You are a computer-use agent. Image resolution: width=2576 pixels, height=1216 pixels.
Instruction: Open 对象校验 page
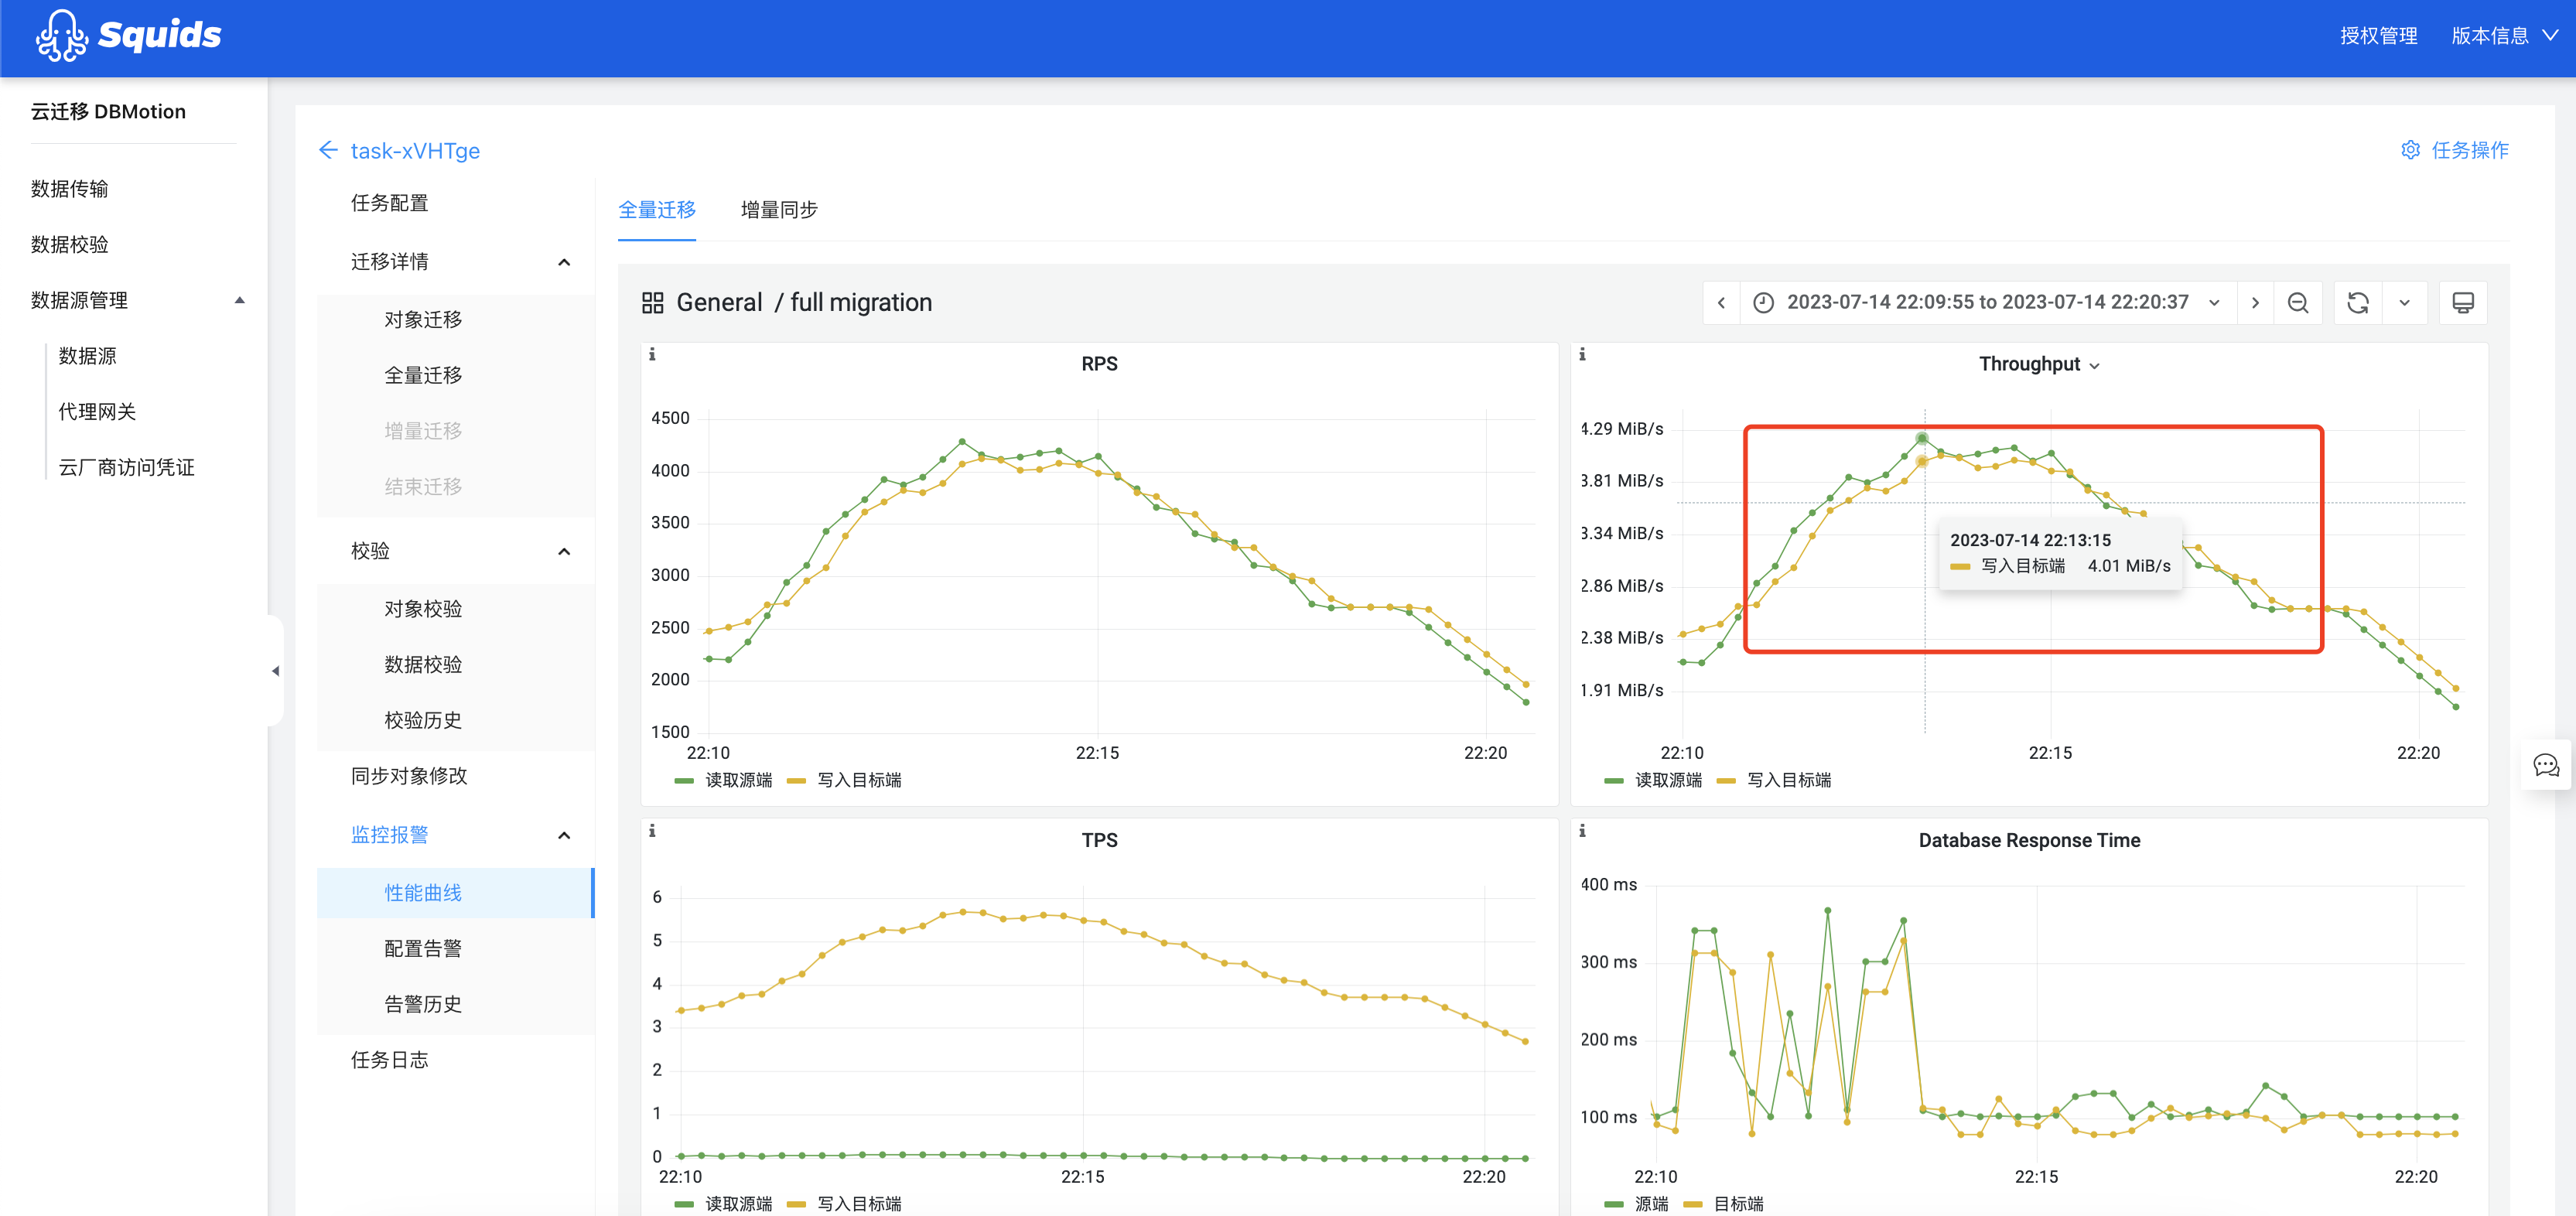click(x=423, y=609)
